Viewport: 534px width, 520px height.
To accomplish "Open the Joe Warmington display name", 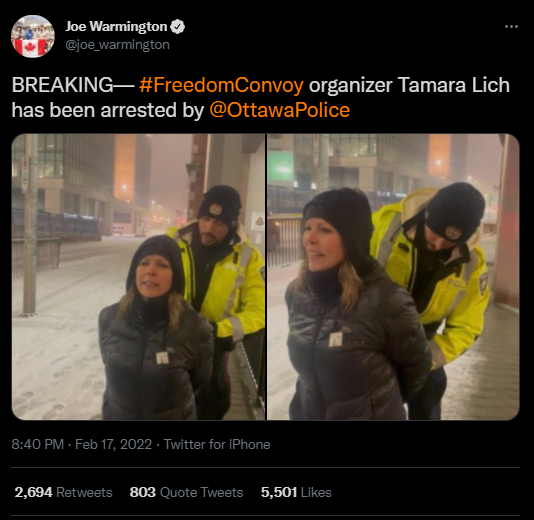I will 116,26.
